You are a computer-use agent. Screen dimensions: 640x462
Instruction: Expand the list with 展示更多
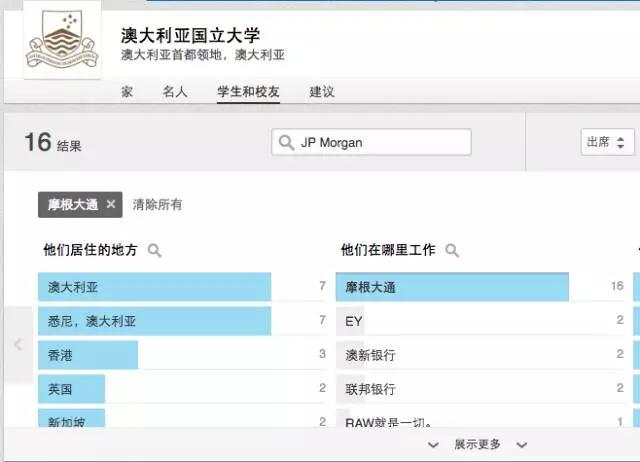pyautogui.click(x=477, y=445)
